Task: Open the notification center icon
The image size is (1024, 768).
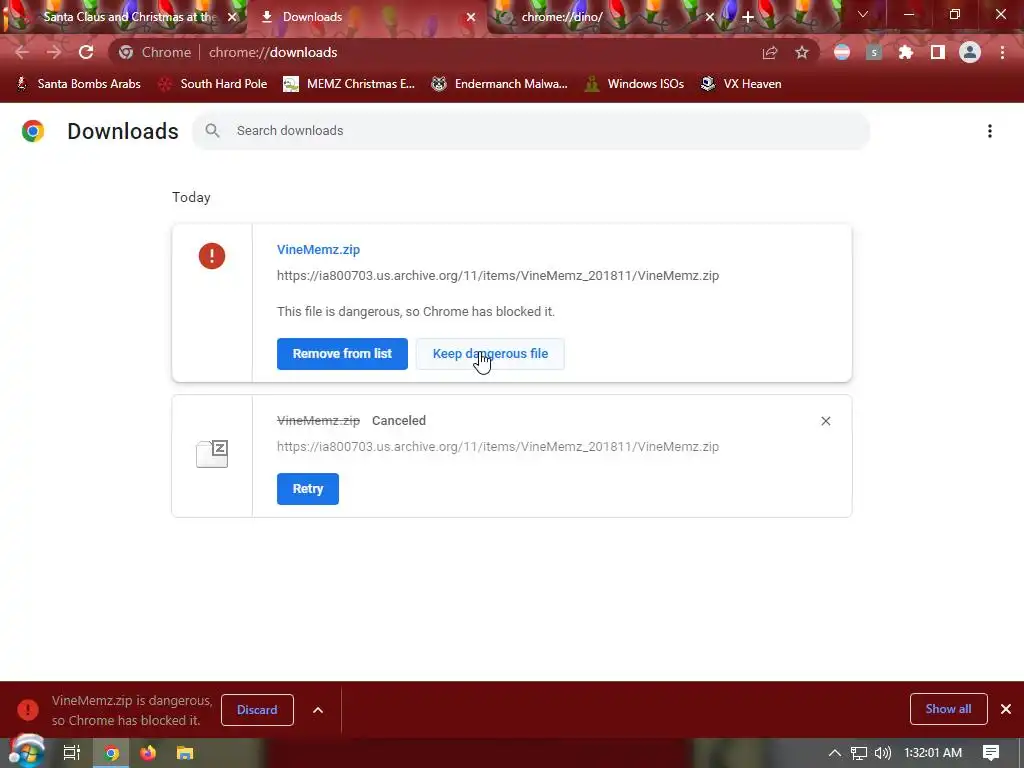Action: pyautogui.click(x=991, y=753)
